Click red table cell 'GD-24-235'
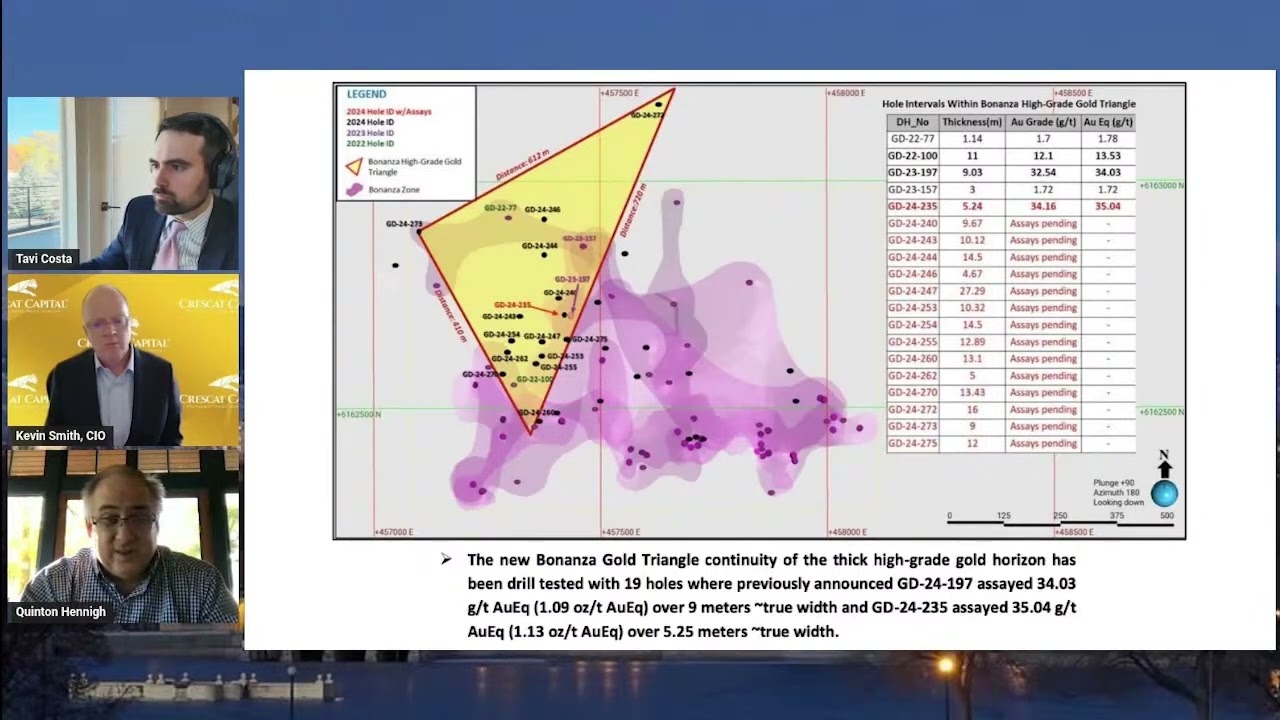 click(913, 207)
